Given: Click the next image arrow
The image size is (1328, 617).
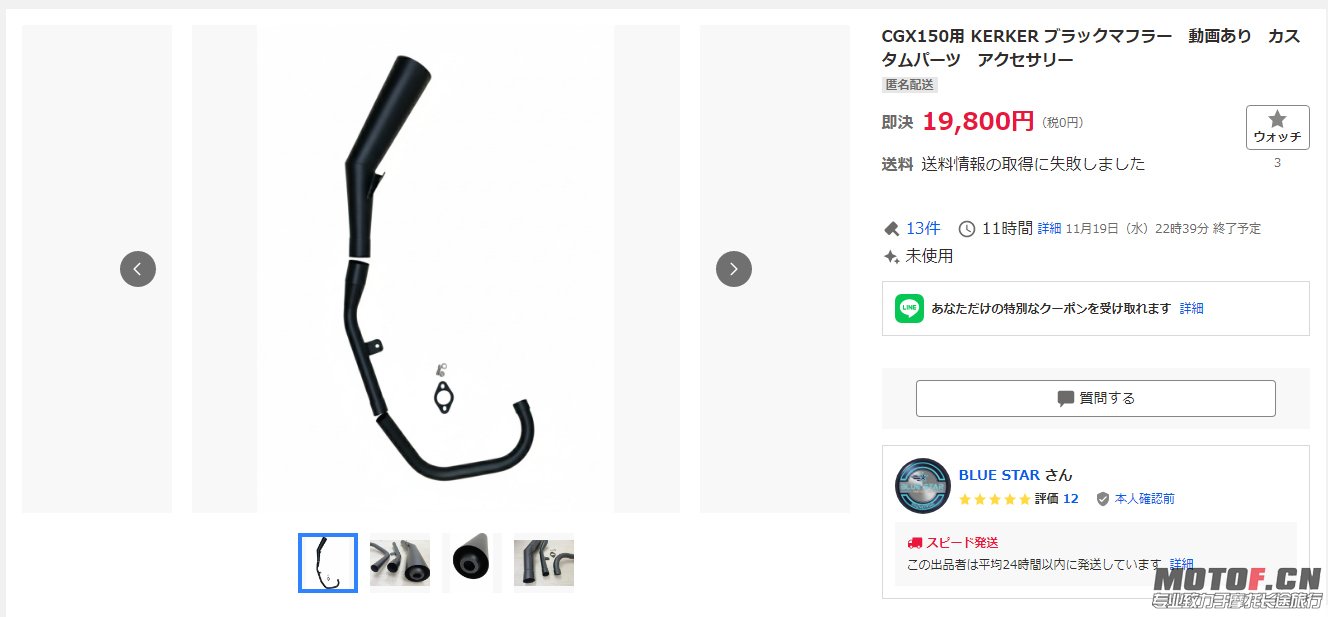Looking at the screenshot, I should pos(734,269).
